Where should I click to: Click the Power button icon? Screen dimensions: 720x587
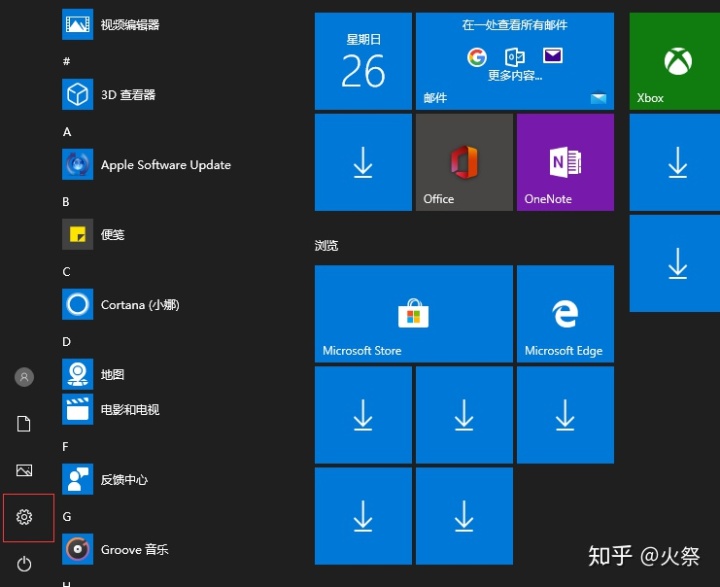pyautogui.click(x=24, y=564)
